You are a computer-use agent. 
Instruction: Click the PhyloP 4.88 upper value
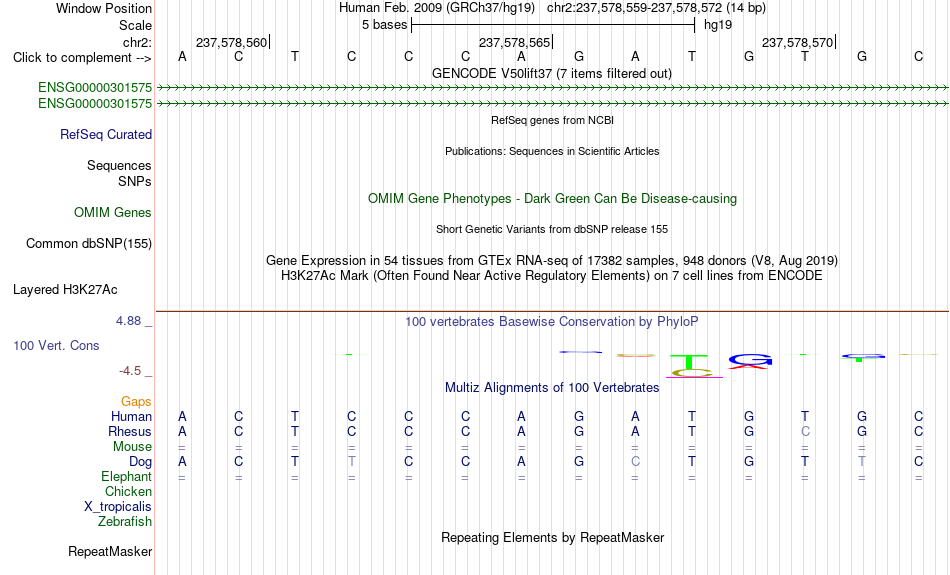point(128,321)
